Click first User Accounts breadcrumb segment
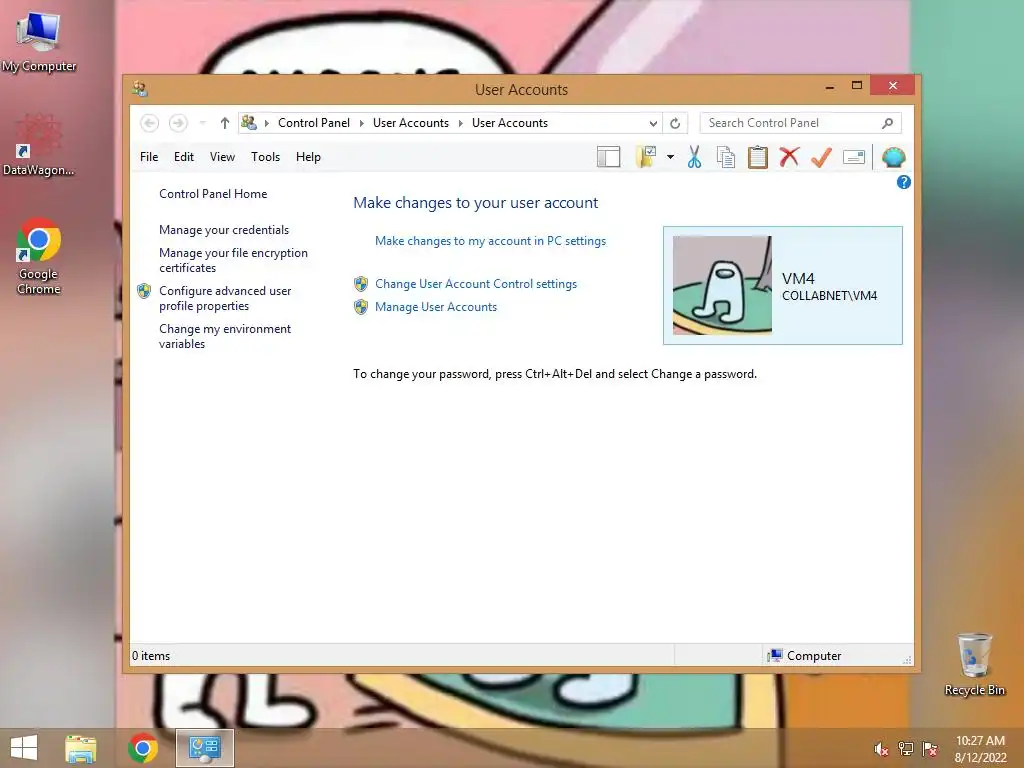The height and width of the screenshot is (768, 1024). [x=411, y=123]
